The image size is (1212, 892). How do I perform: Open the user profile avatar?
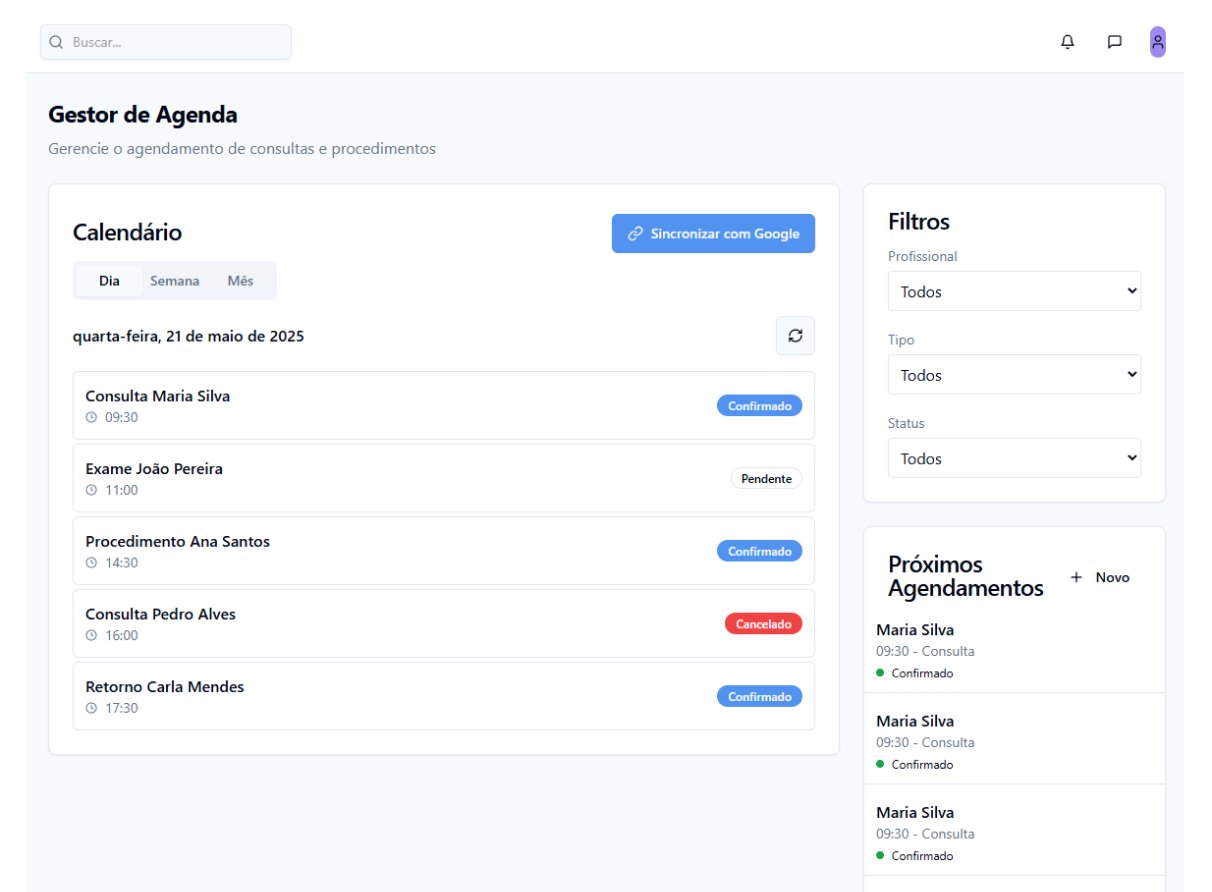click(1157, 42)
